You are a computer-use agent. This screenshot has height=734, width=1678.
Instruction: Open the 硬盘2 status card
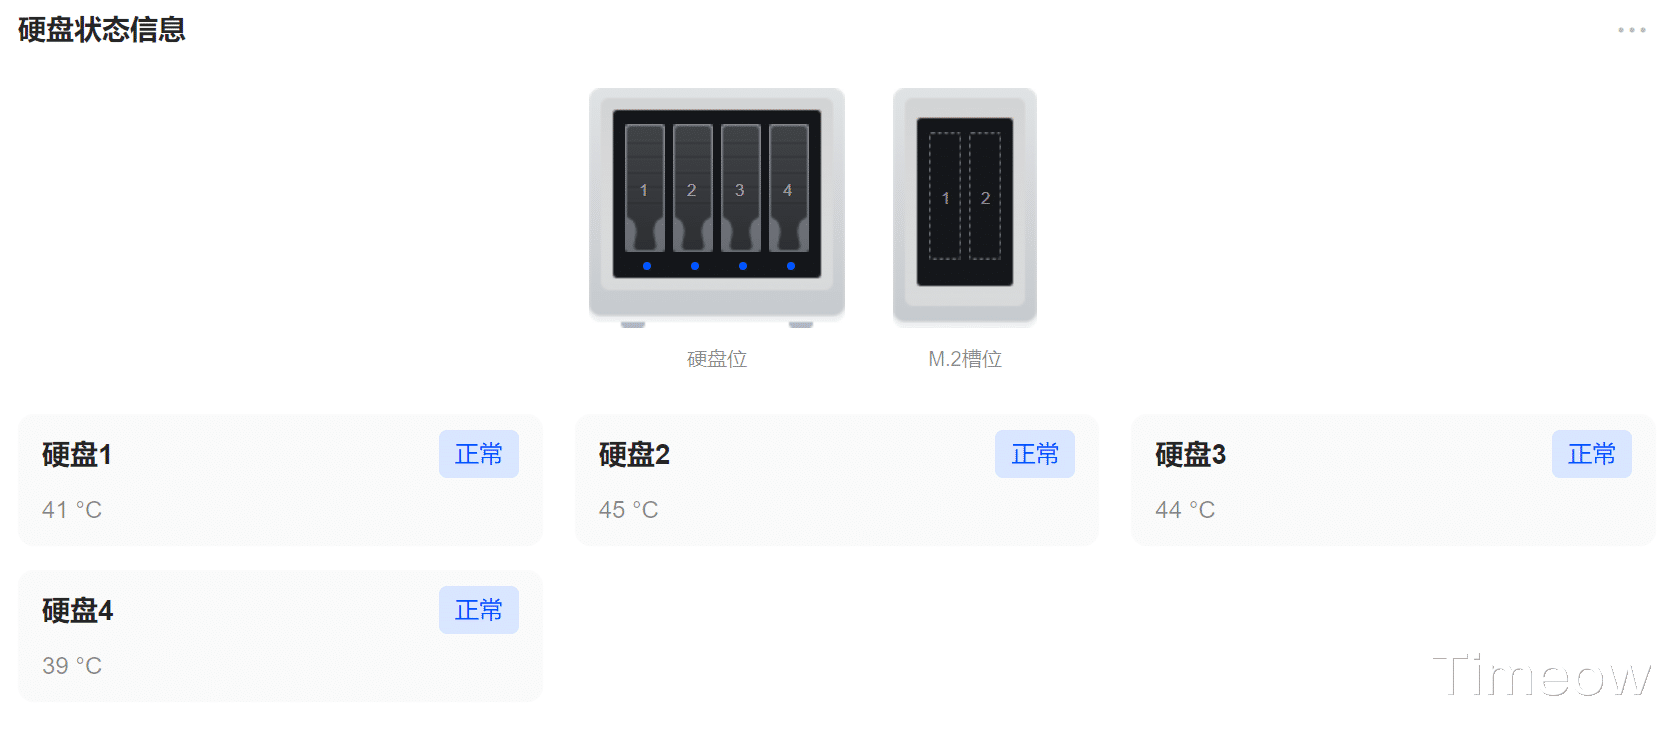tap(837, 480)
